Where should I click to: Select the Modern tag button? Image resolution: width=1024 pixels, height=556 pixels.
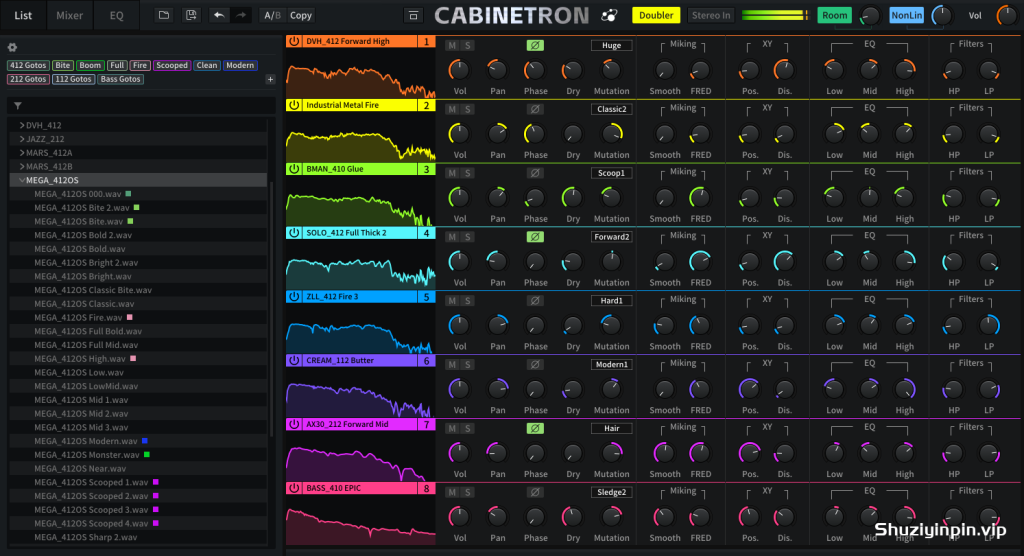click(240, 65)
